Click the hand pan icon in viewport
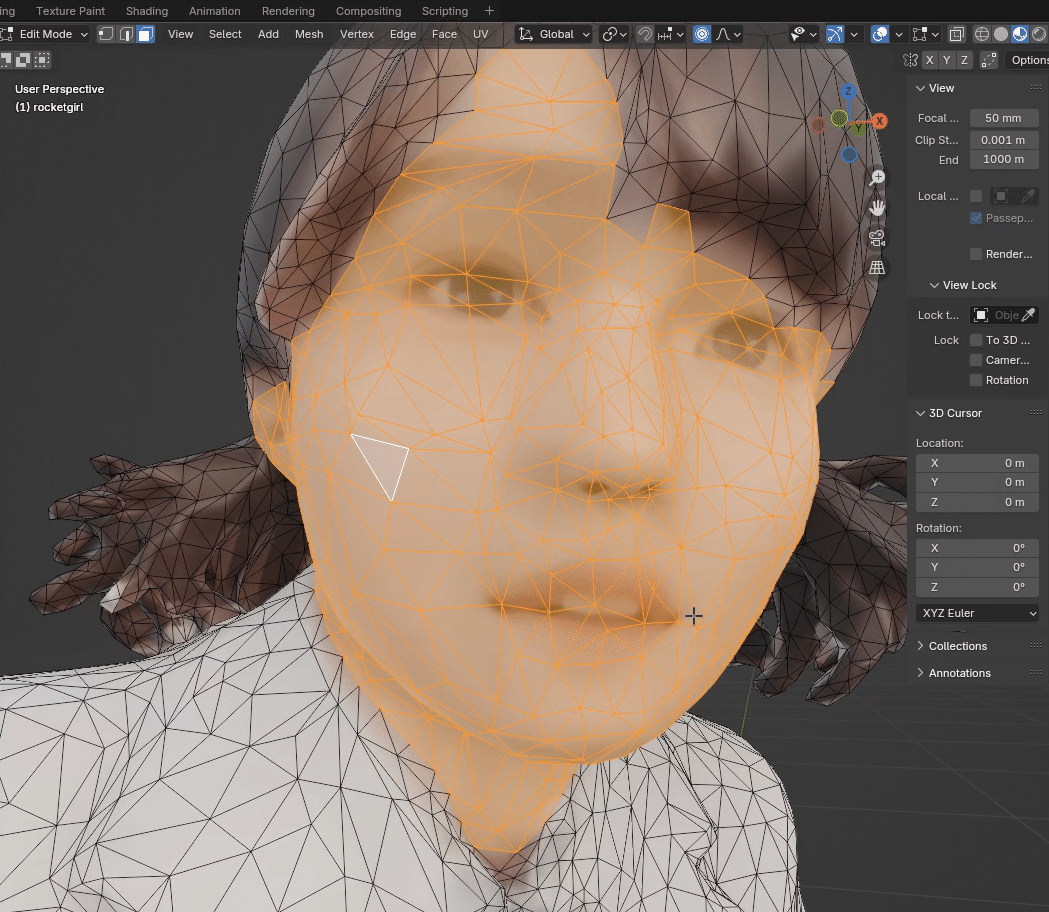 (877, 207)
